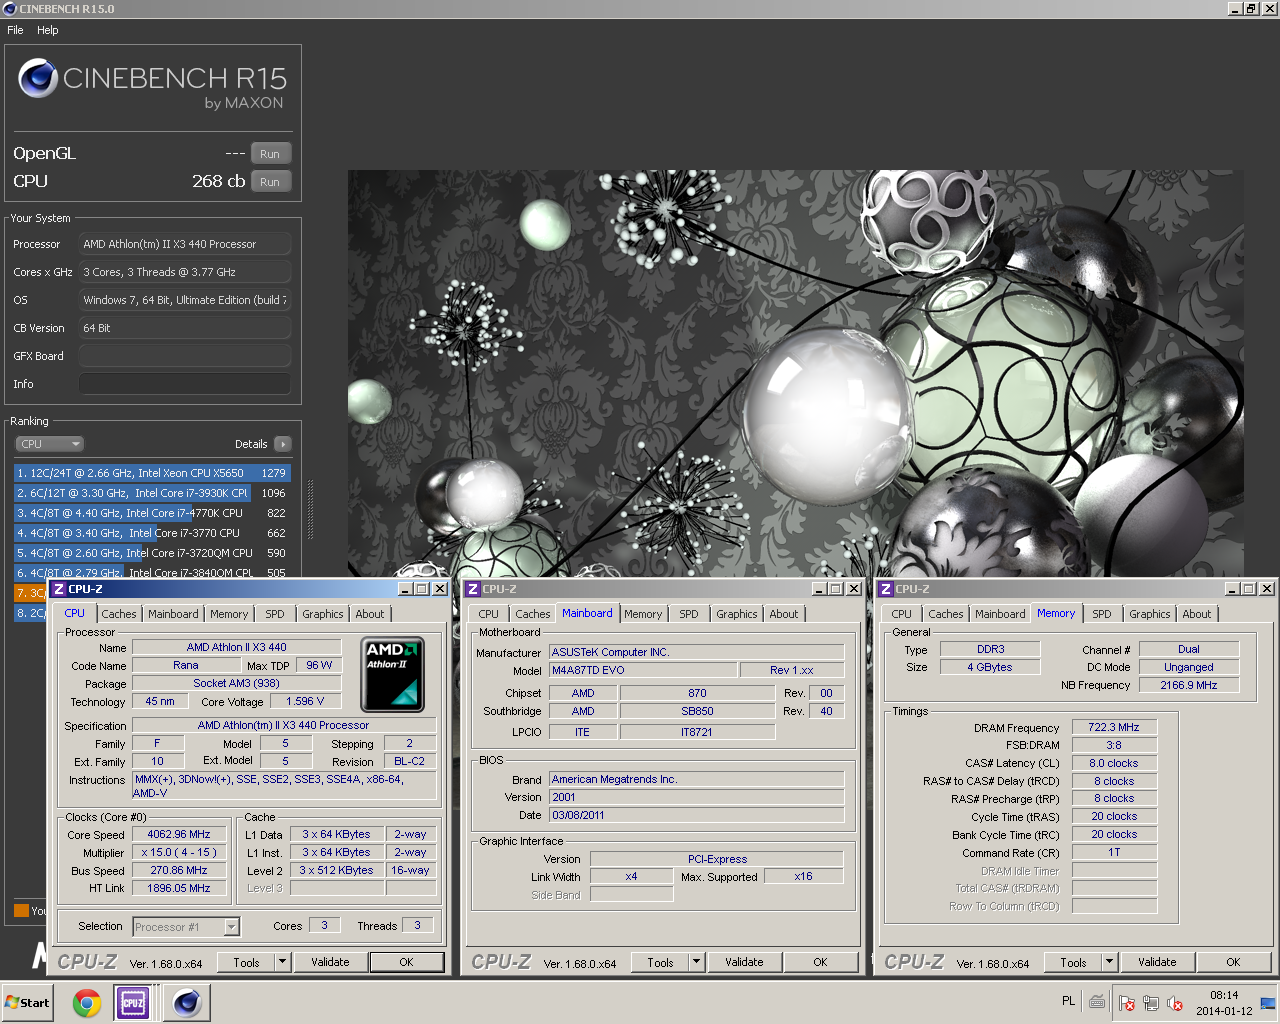Click the DRAM Frequency value 722.3 MHz
1280x1024 pixels.
click(1114, 727)
